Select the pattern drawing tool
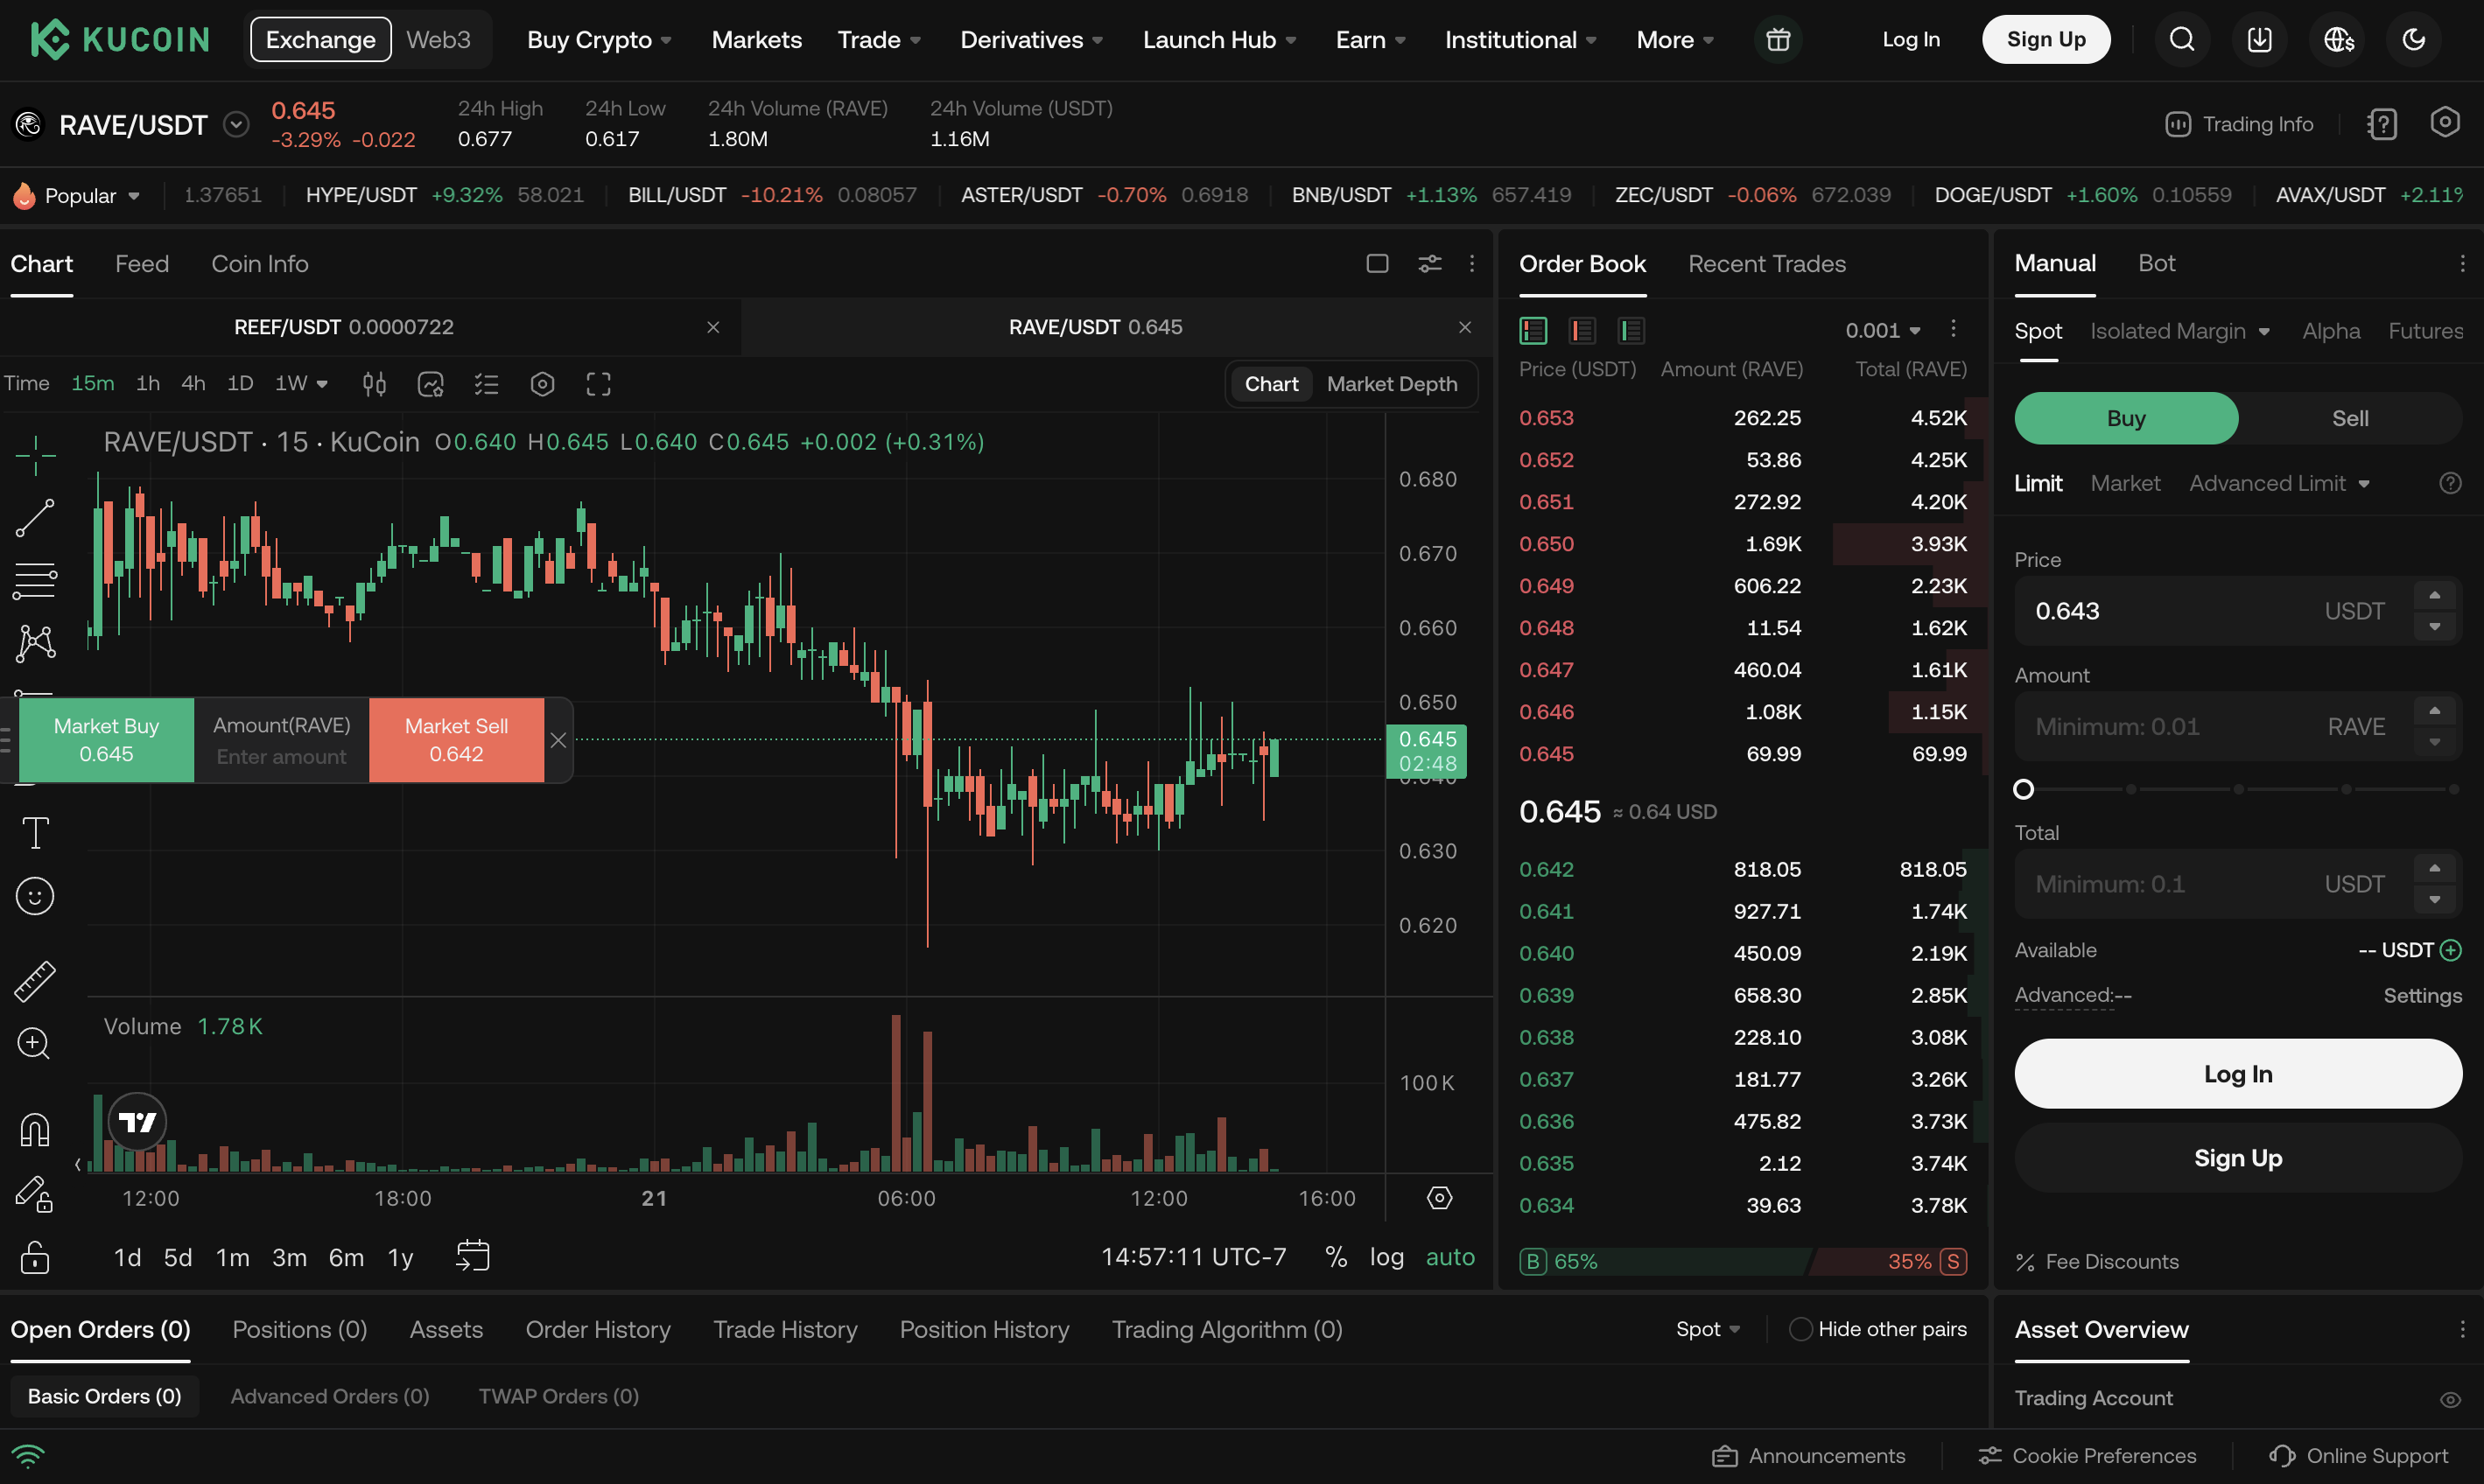This screenshot has height=1484, width=2484. click(35, 643)
